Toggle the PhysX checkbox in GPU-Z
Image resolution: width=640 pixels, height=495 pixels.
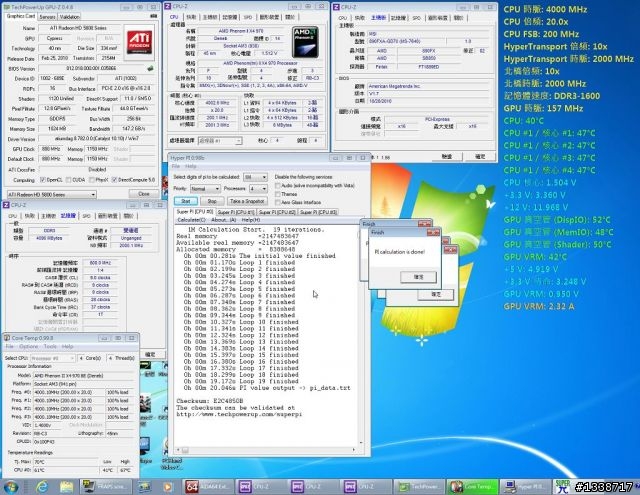tap(92, 180)
